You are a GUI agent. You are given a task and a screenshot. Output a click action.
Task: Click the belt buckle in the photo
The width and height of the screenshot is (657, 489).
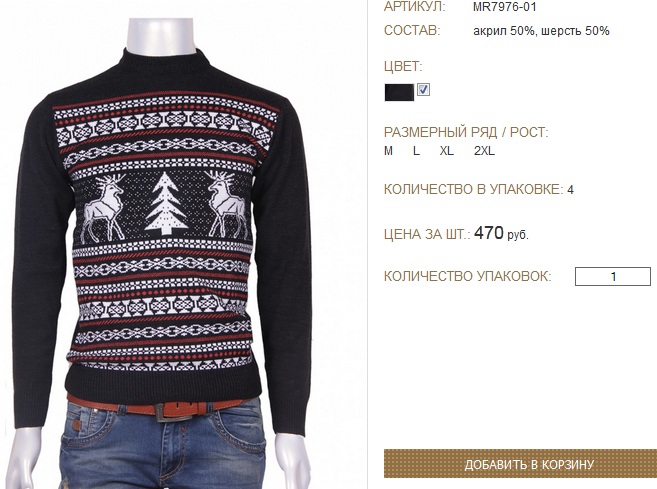pos(170,411)
